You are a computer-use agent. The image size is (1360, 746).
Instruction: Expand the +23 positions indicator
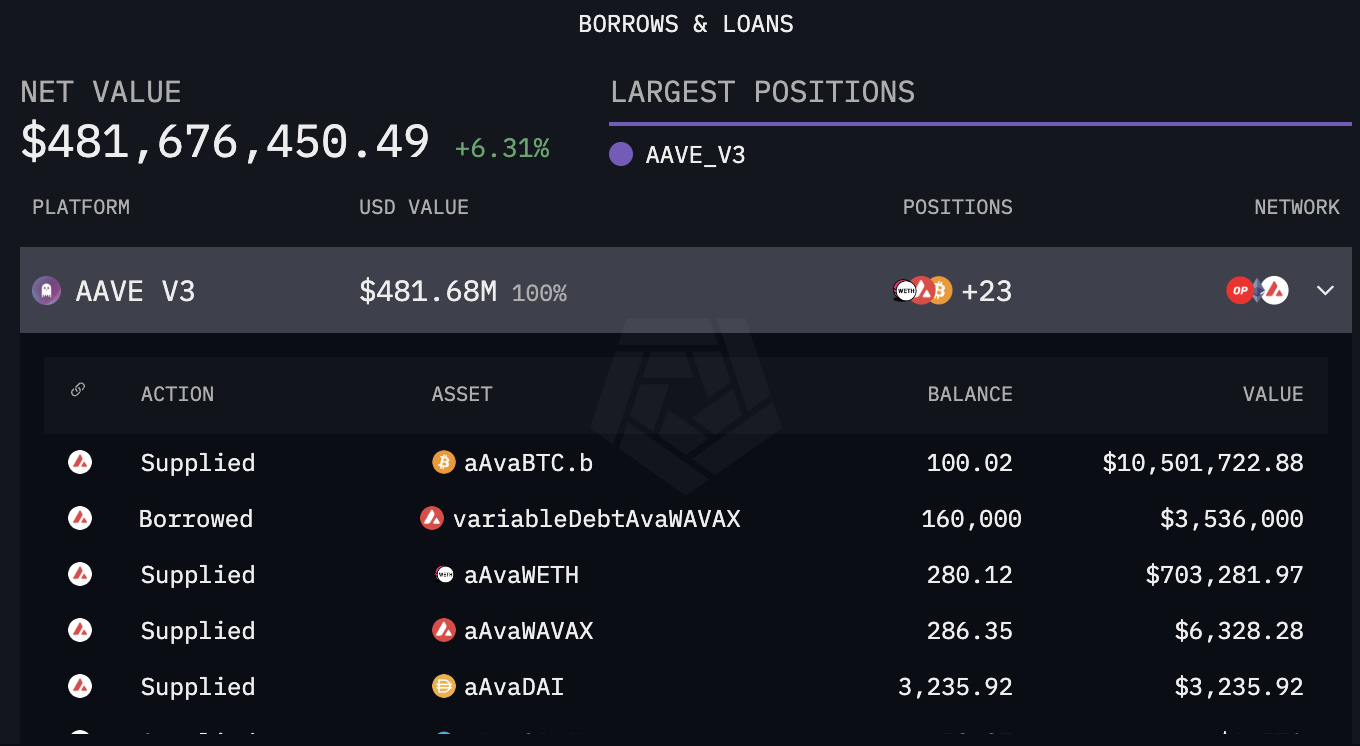pyautogui.click(x=986, y=291)
